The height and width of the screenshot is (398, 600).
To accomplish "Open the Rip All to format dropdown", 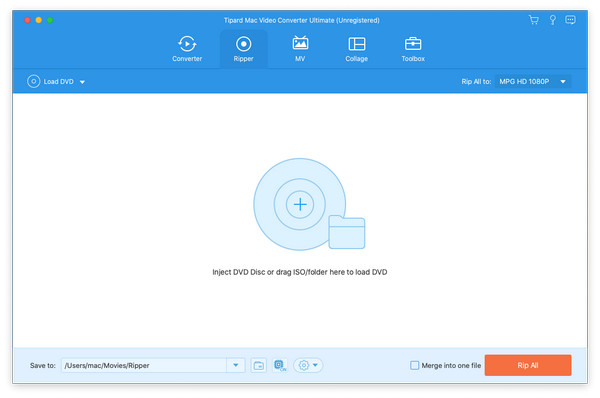I will tap(533, 82).
